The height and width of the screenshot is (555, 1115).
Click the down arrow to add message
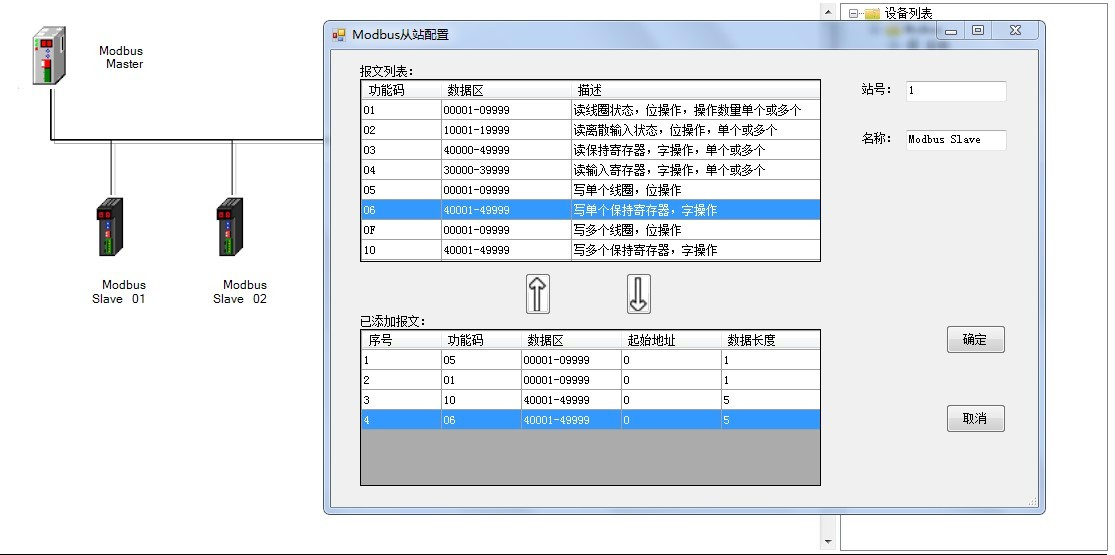[638, 294]
